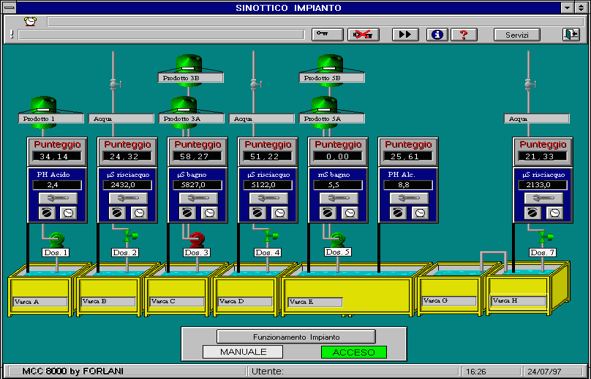Click the exit door icon
591x379 pixels.
pyautogui.click(x=571, y=35)
